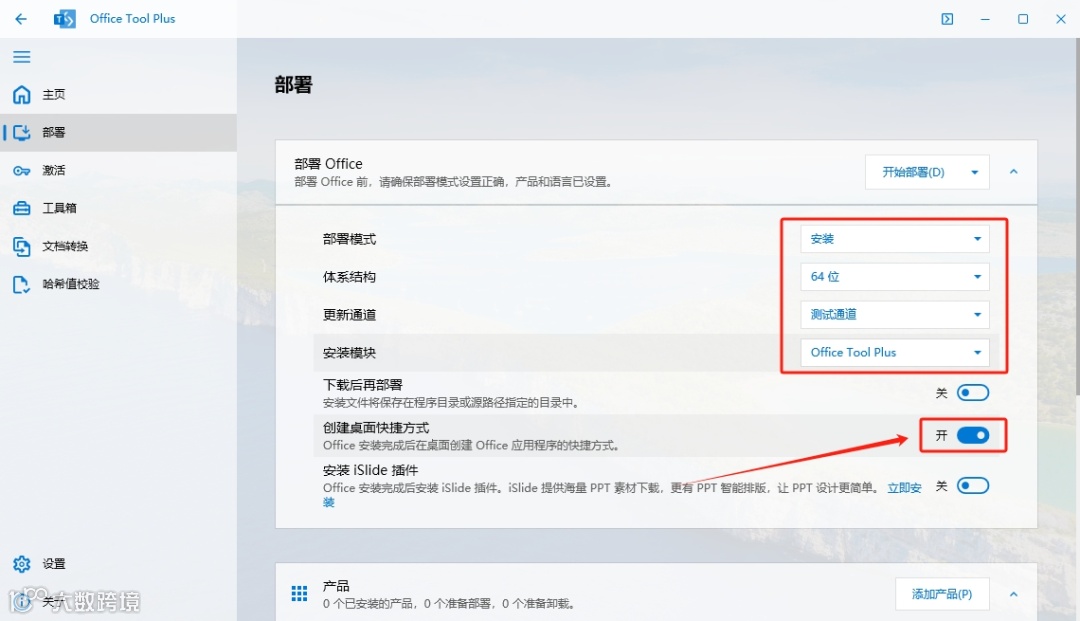This screenshot has height=621, width=1080.
Task: Enable the 安装 iSlide 插件 switch
Action: pos(973,486)
